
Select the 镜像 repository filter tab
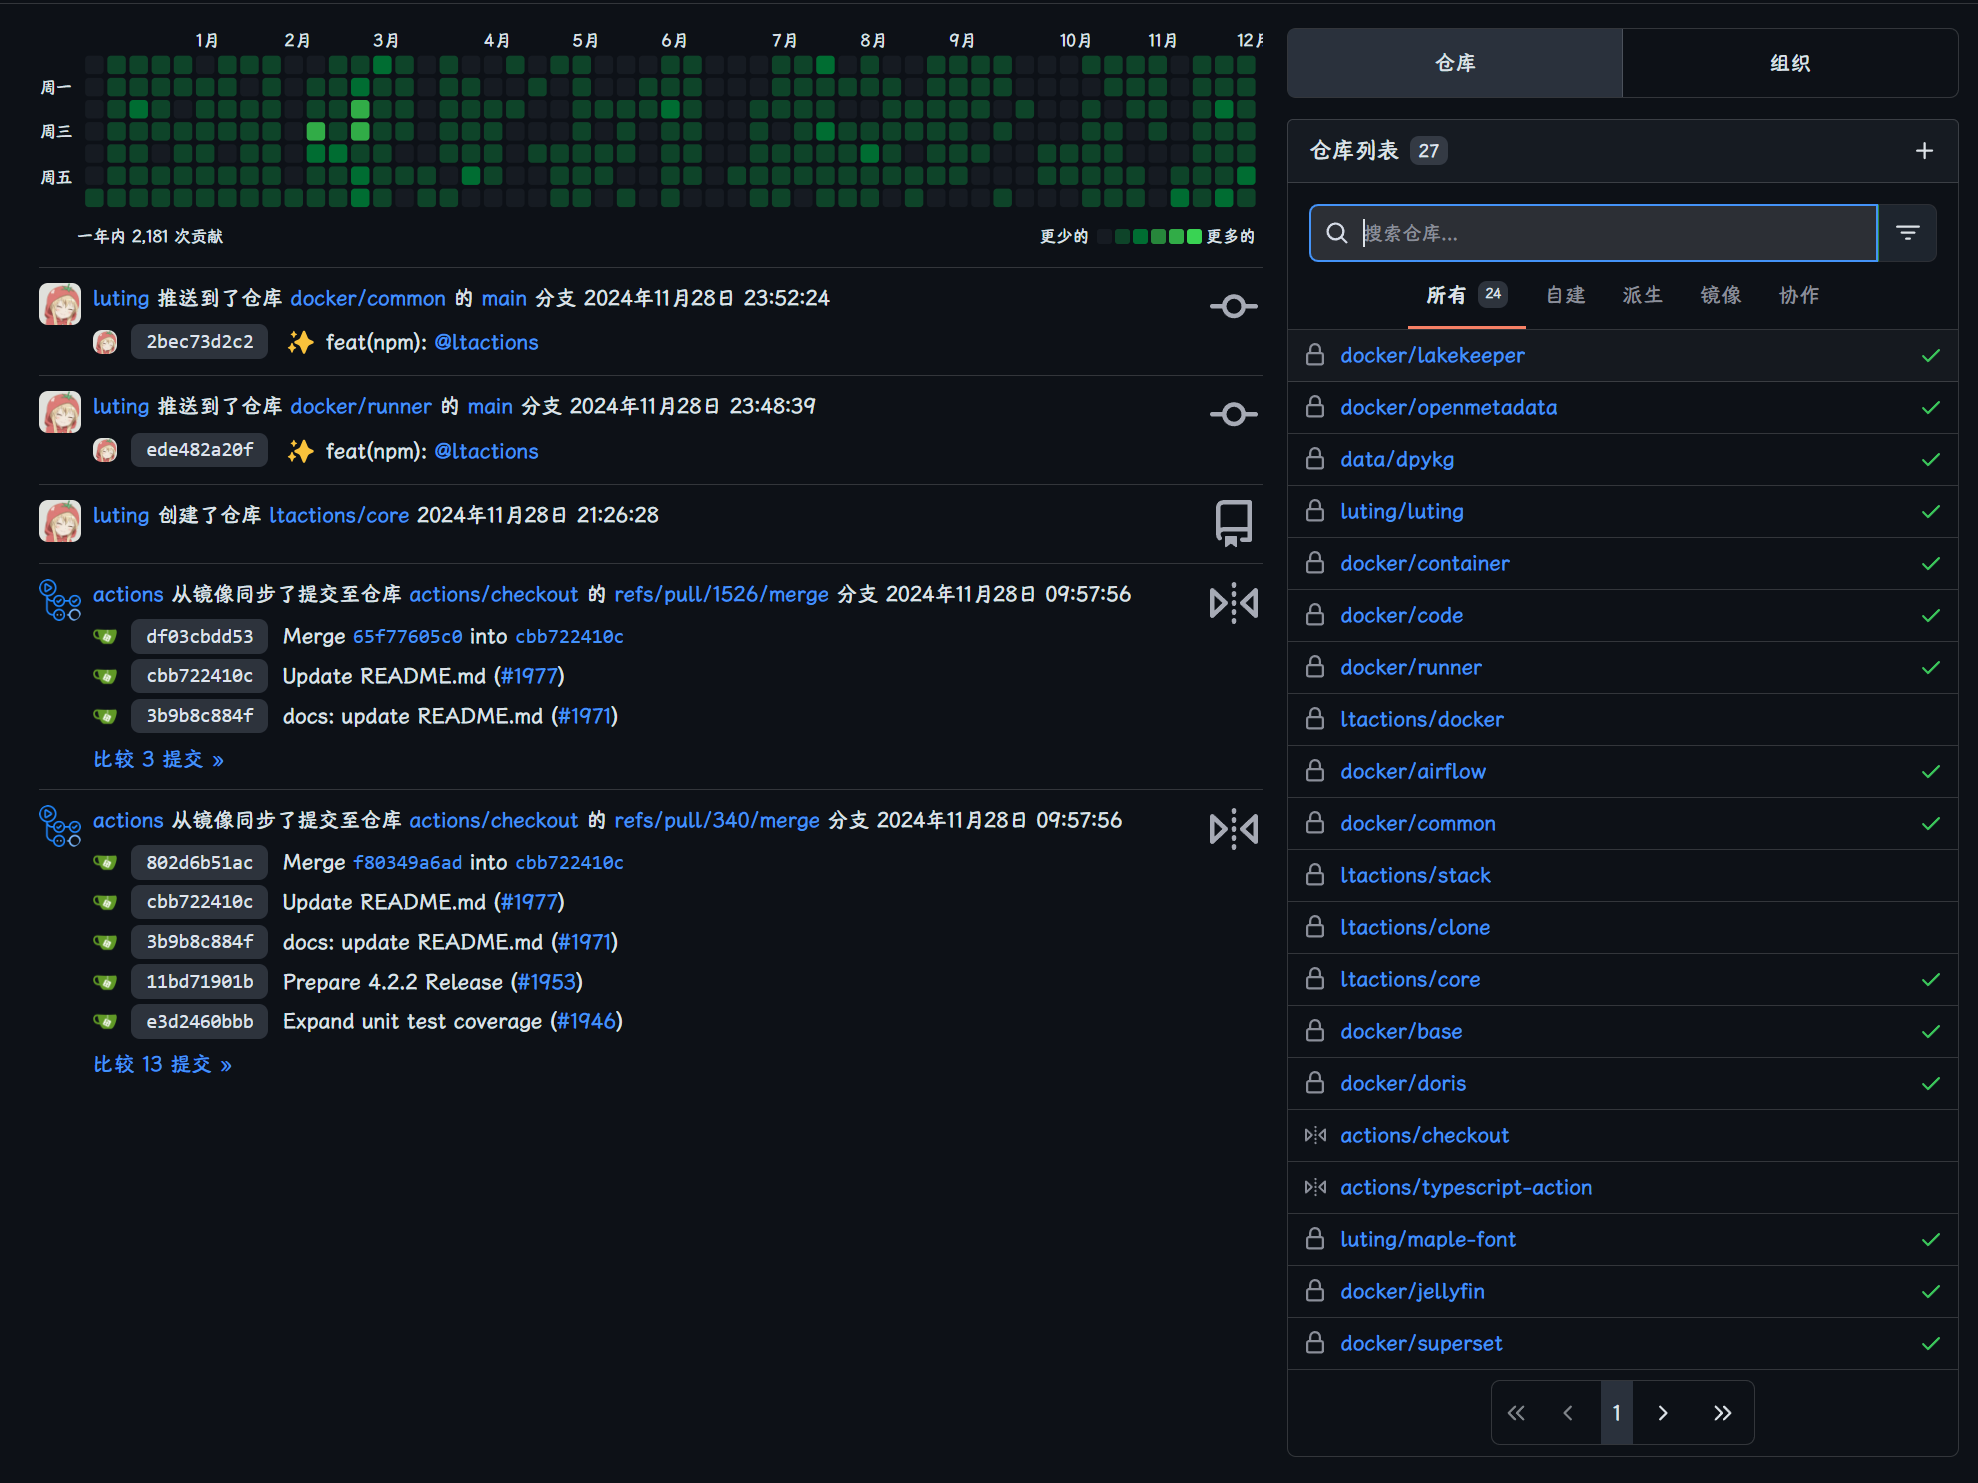tap(1720, 295)
